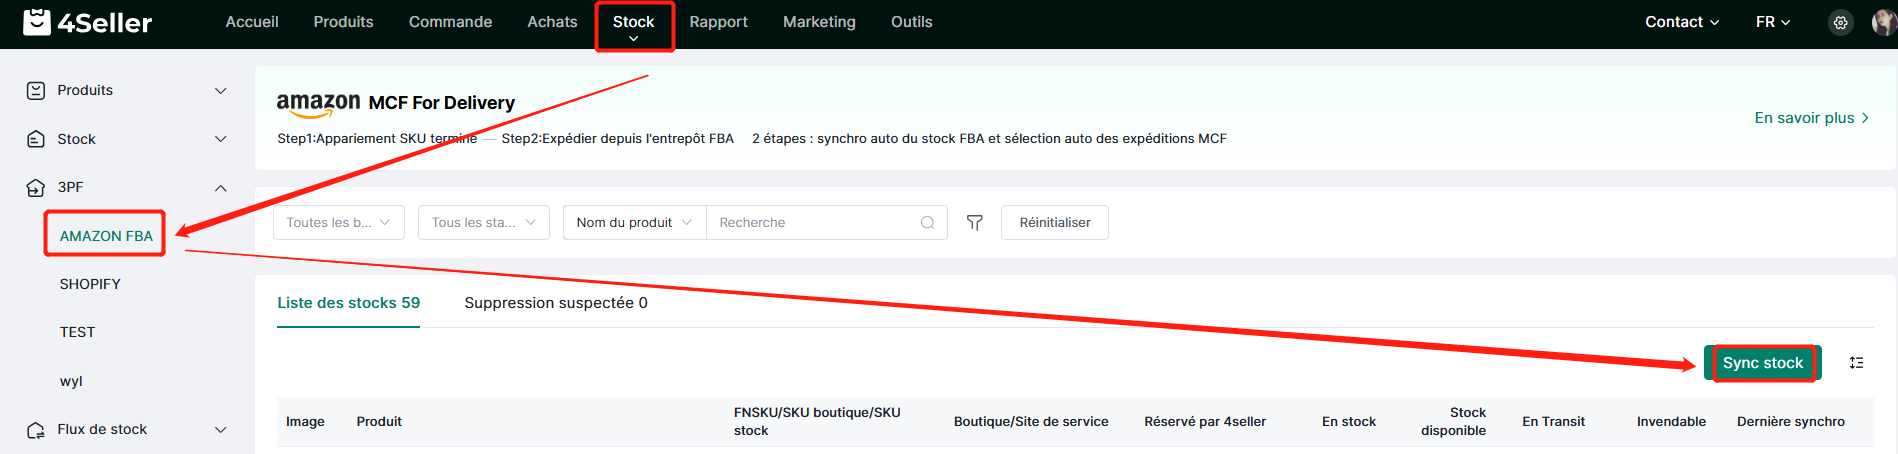Open the settings gear icon
The image size is (1898, 454).
(1840, 22)
